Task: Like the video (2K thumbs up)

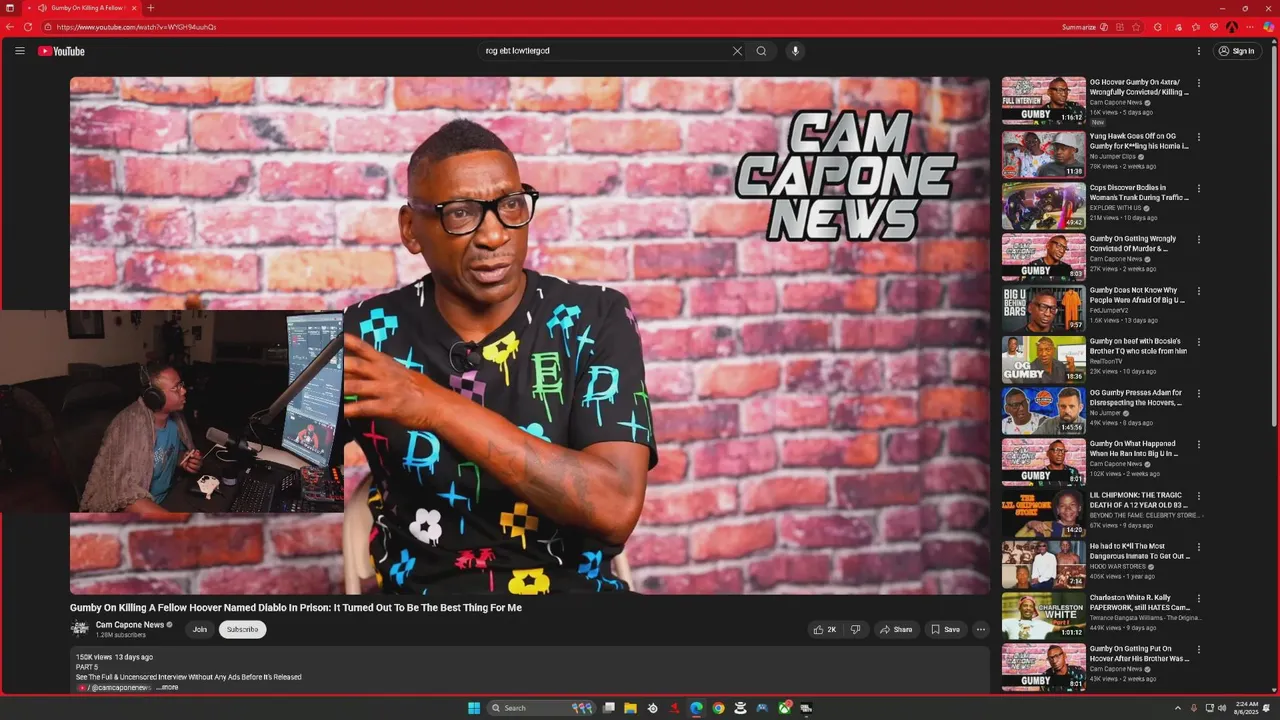Action: point(825,629)
